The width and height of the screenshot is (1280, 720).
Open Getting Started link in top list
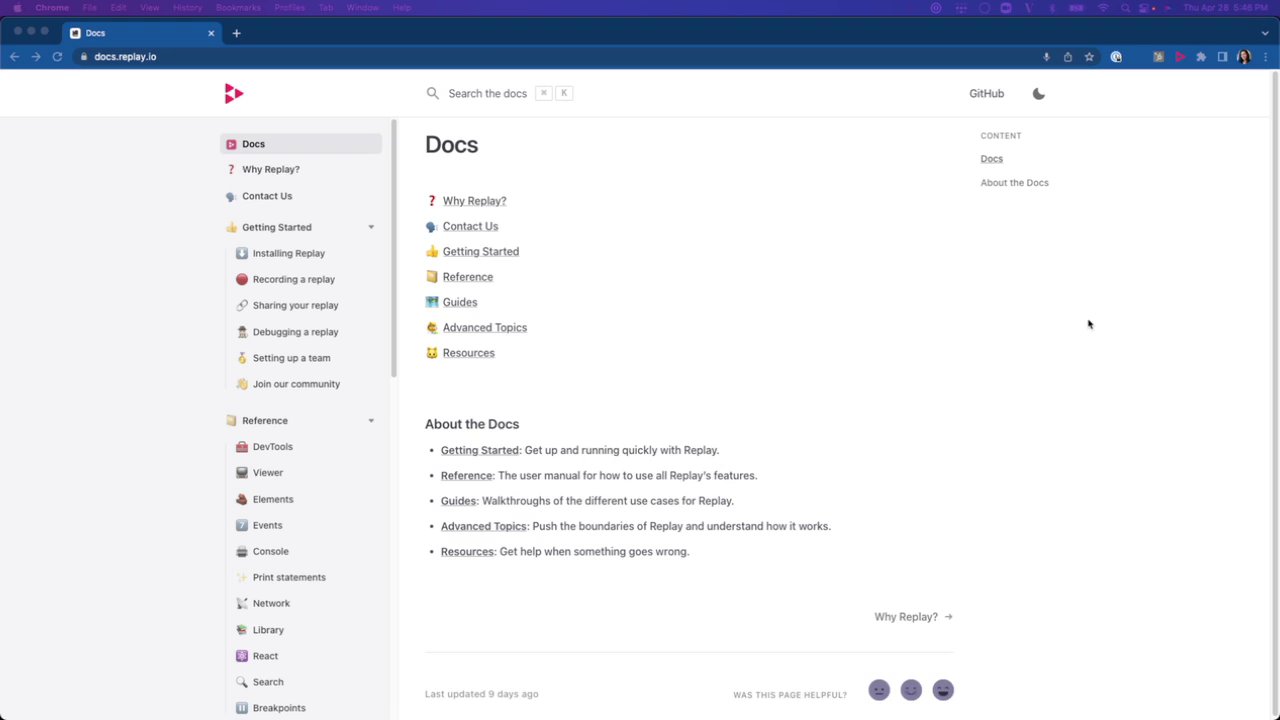coord(481,252)
